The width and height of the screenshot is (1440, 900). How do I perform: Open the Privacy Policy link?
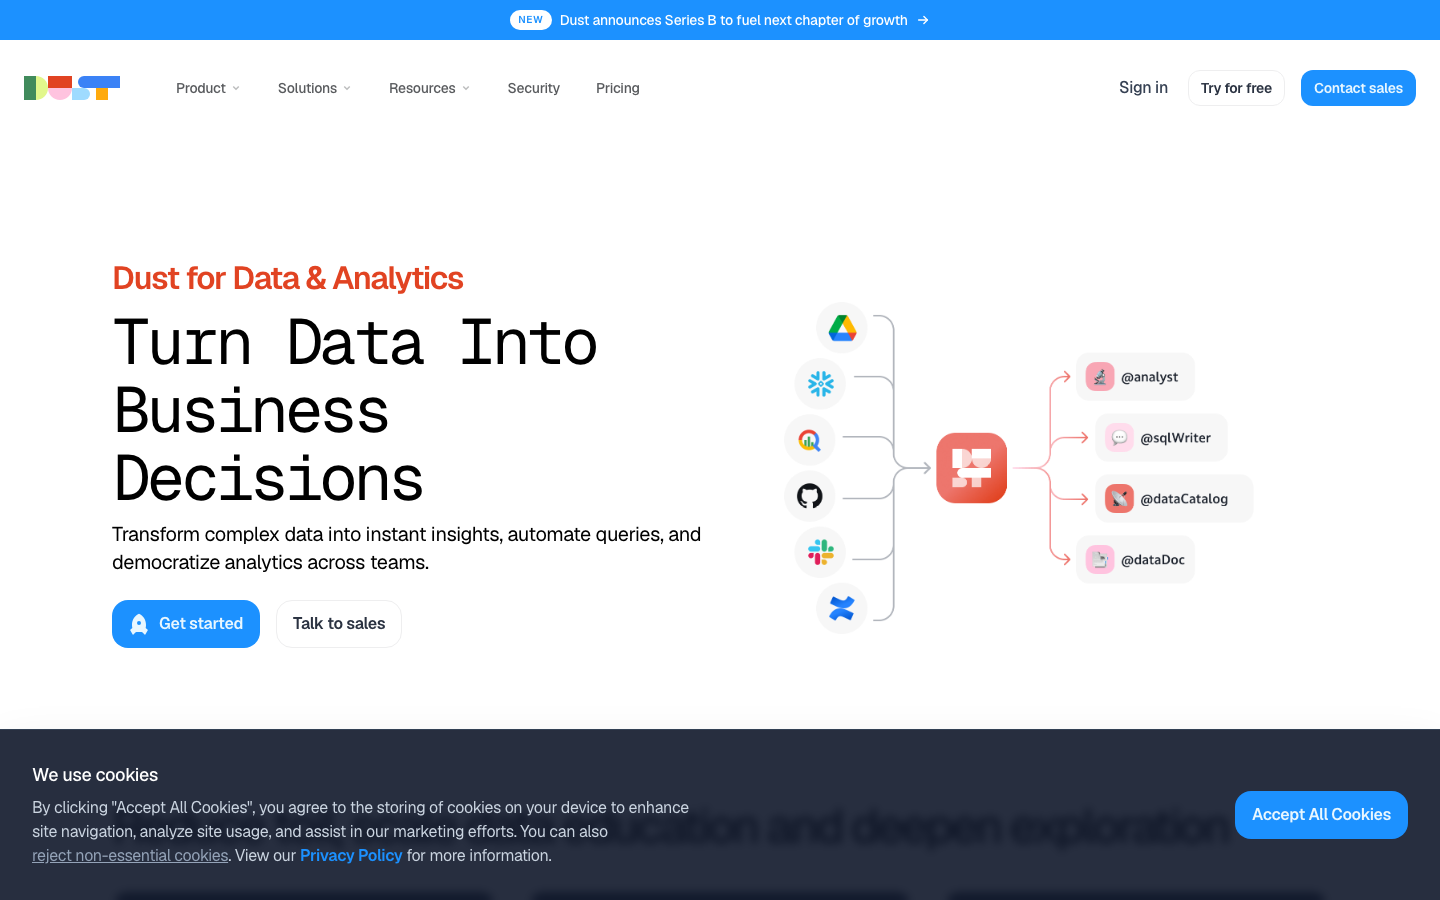(351, 855)
